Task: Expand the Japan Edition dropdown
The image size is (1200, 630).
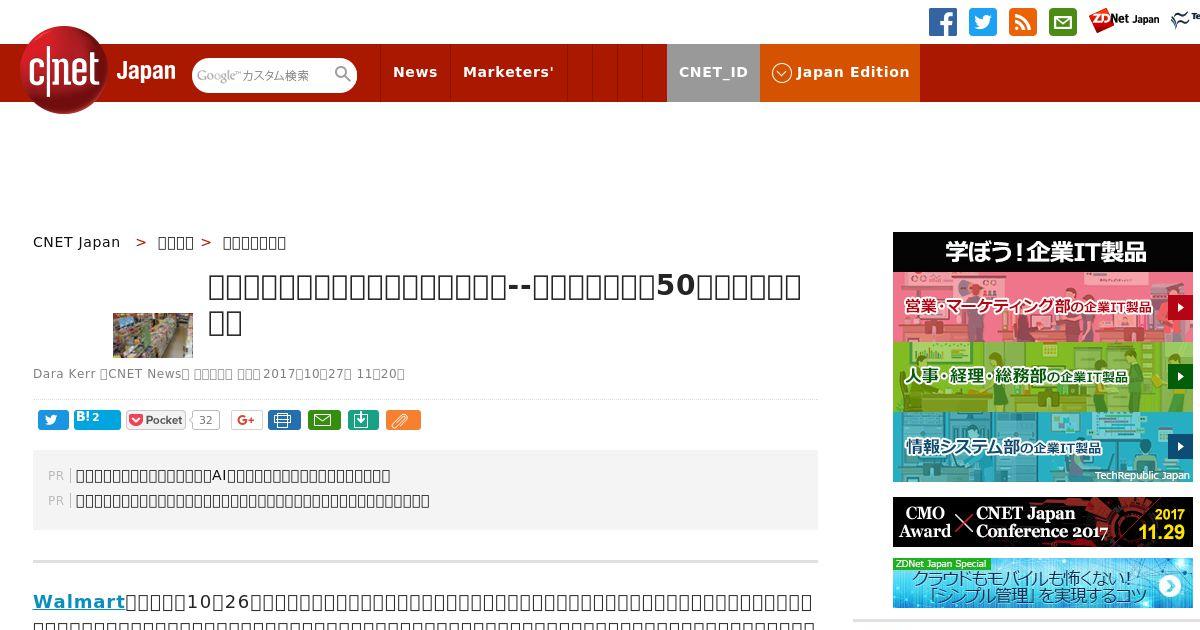Action: 840,72
